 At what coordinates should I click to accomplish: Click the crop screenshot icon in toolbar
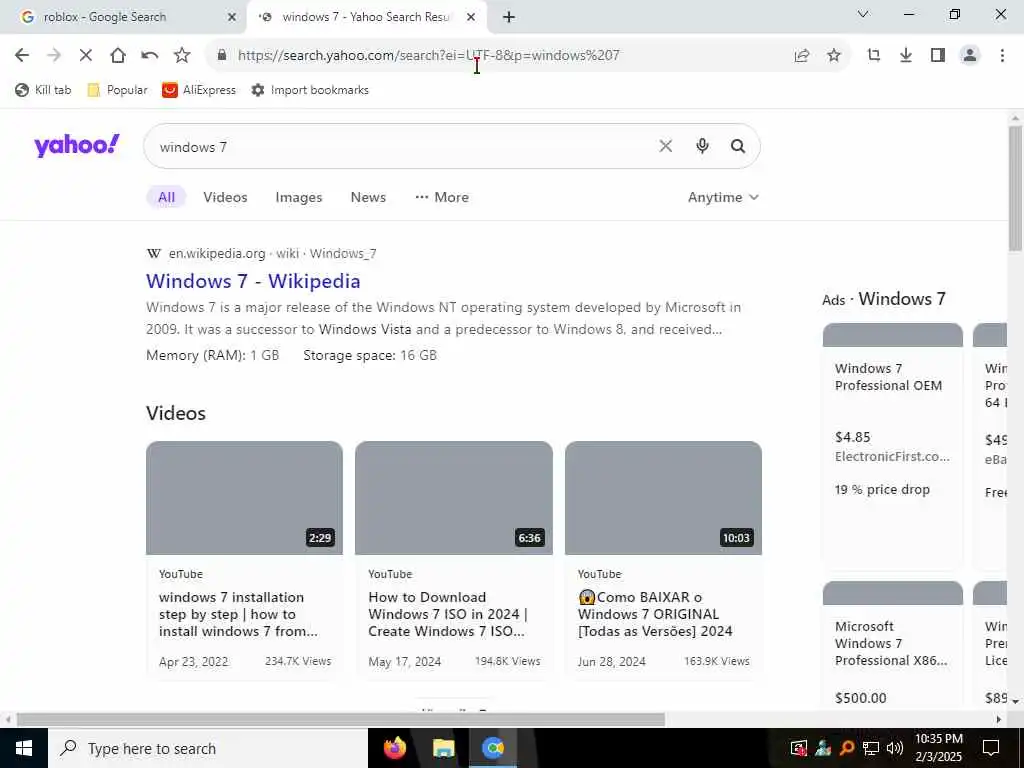click(874, 56)
